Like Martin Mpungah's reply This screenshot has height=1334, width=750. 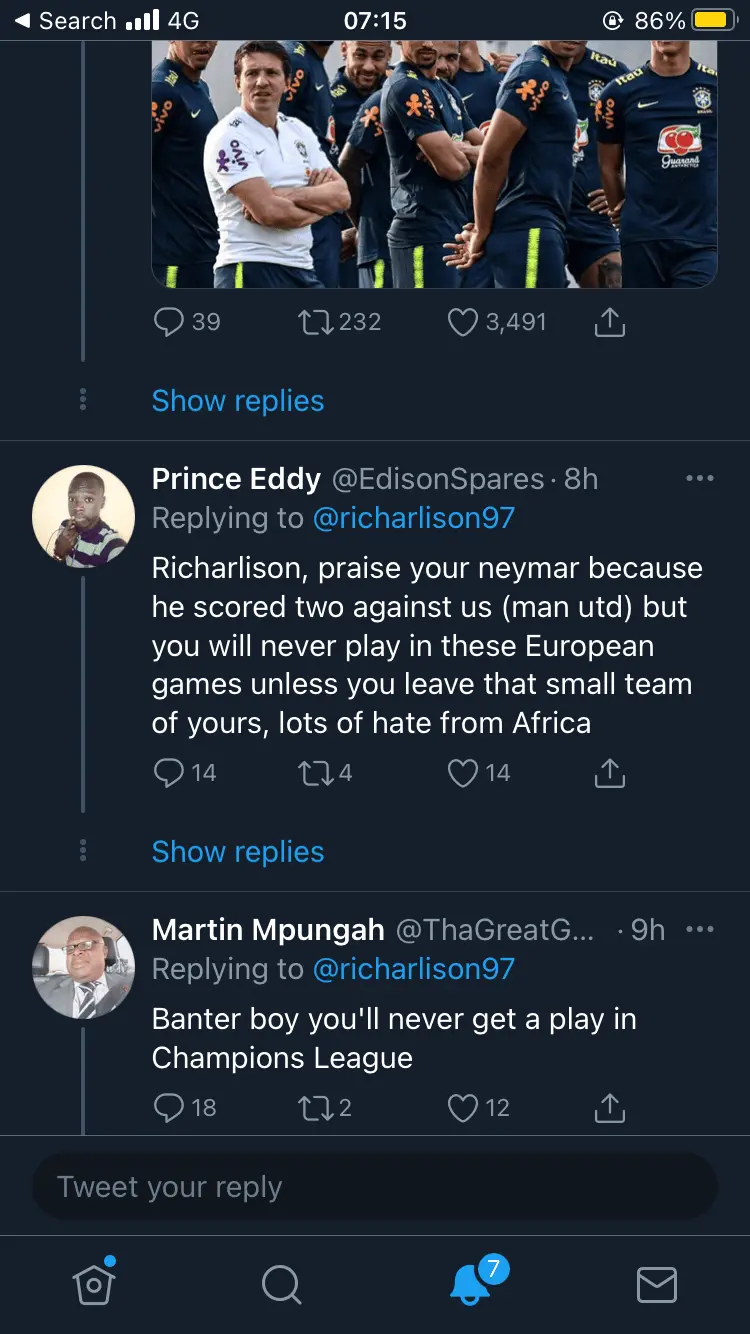pyautogui.click(x=463, y=1107)
